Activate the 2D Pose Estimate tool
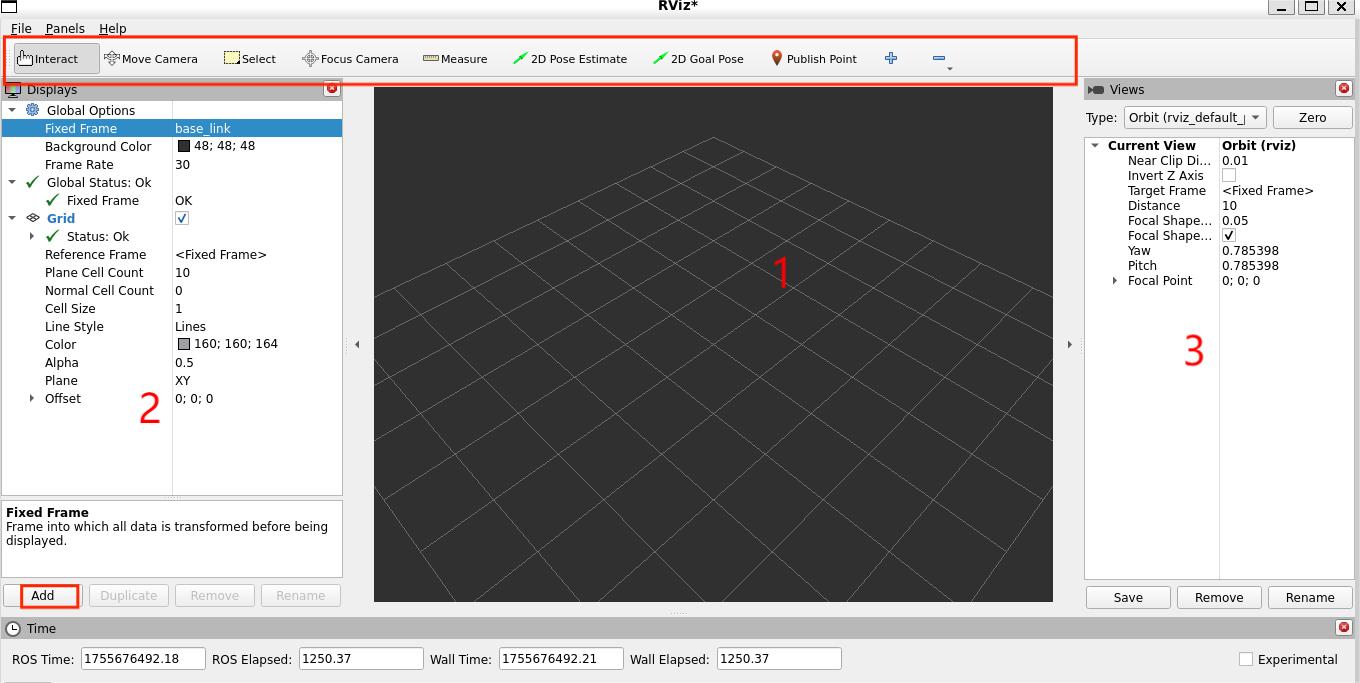Viewport: 1360px width, 683px height. pos(570,58)
